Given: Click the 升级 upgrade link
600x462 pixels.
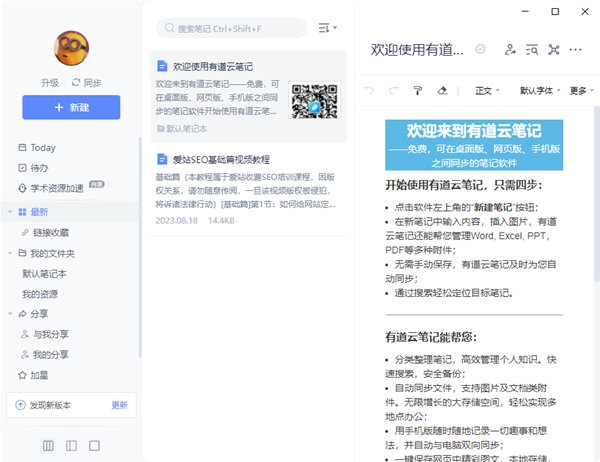Looking at the screenshot, I should tap(50, 83).
